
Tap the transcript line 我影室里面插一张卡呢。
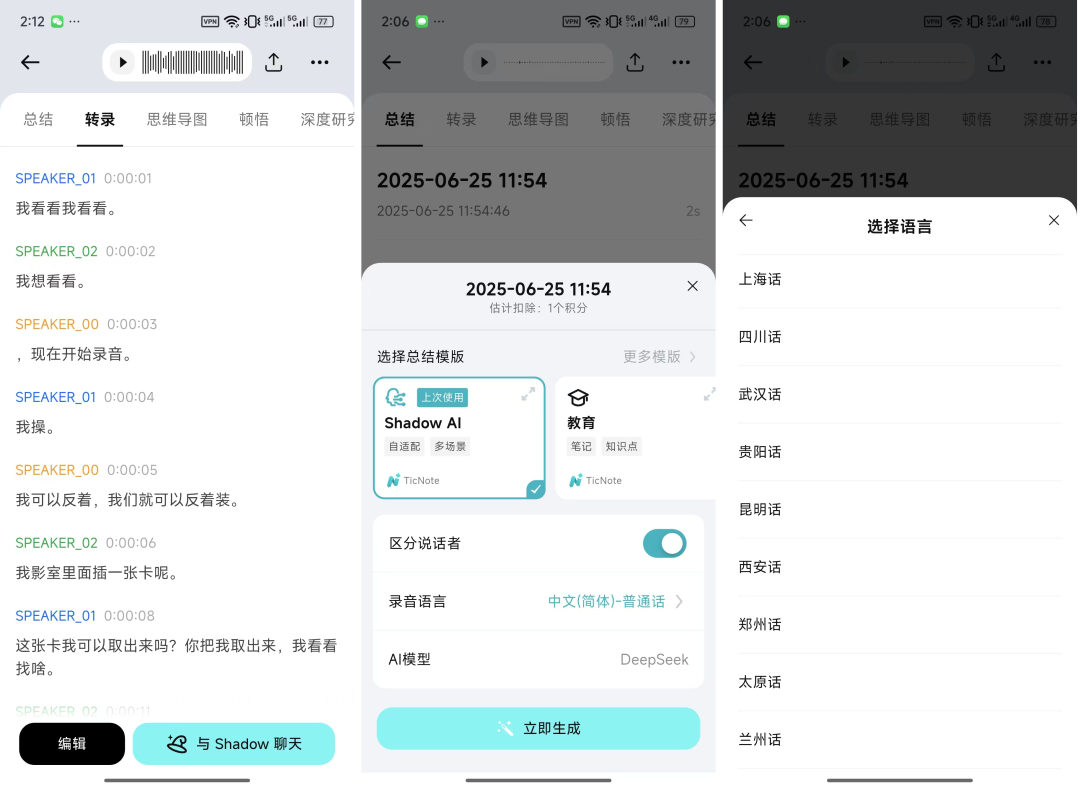point(97,573)
